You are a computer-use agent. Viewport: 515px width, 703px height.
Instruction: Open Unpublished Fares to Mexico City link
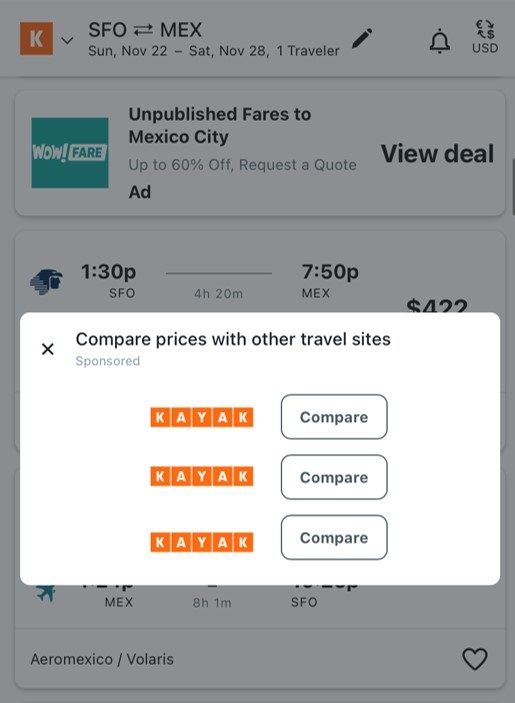click(x=220, y=126)
